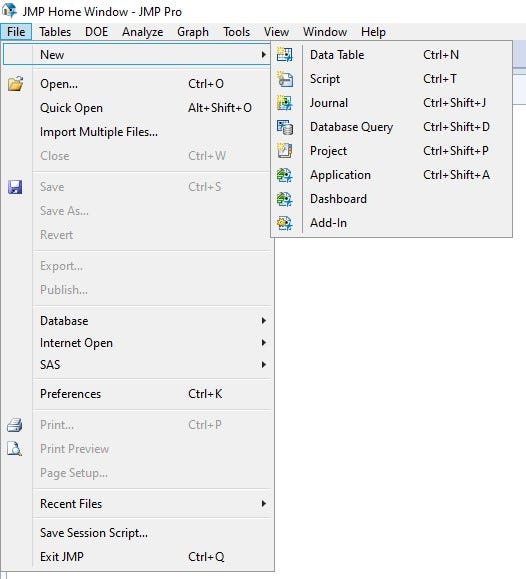Click the Ctrl+Shift+J shortcut text

[454, 103]
